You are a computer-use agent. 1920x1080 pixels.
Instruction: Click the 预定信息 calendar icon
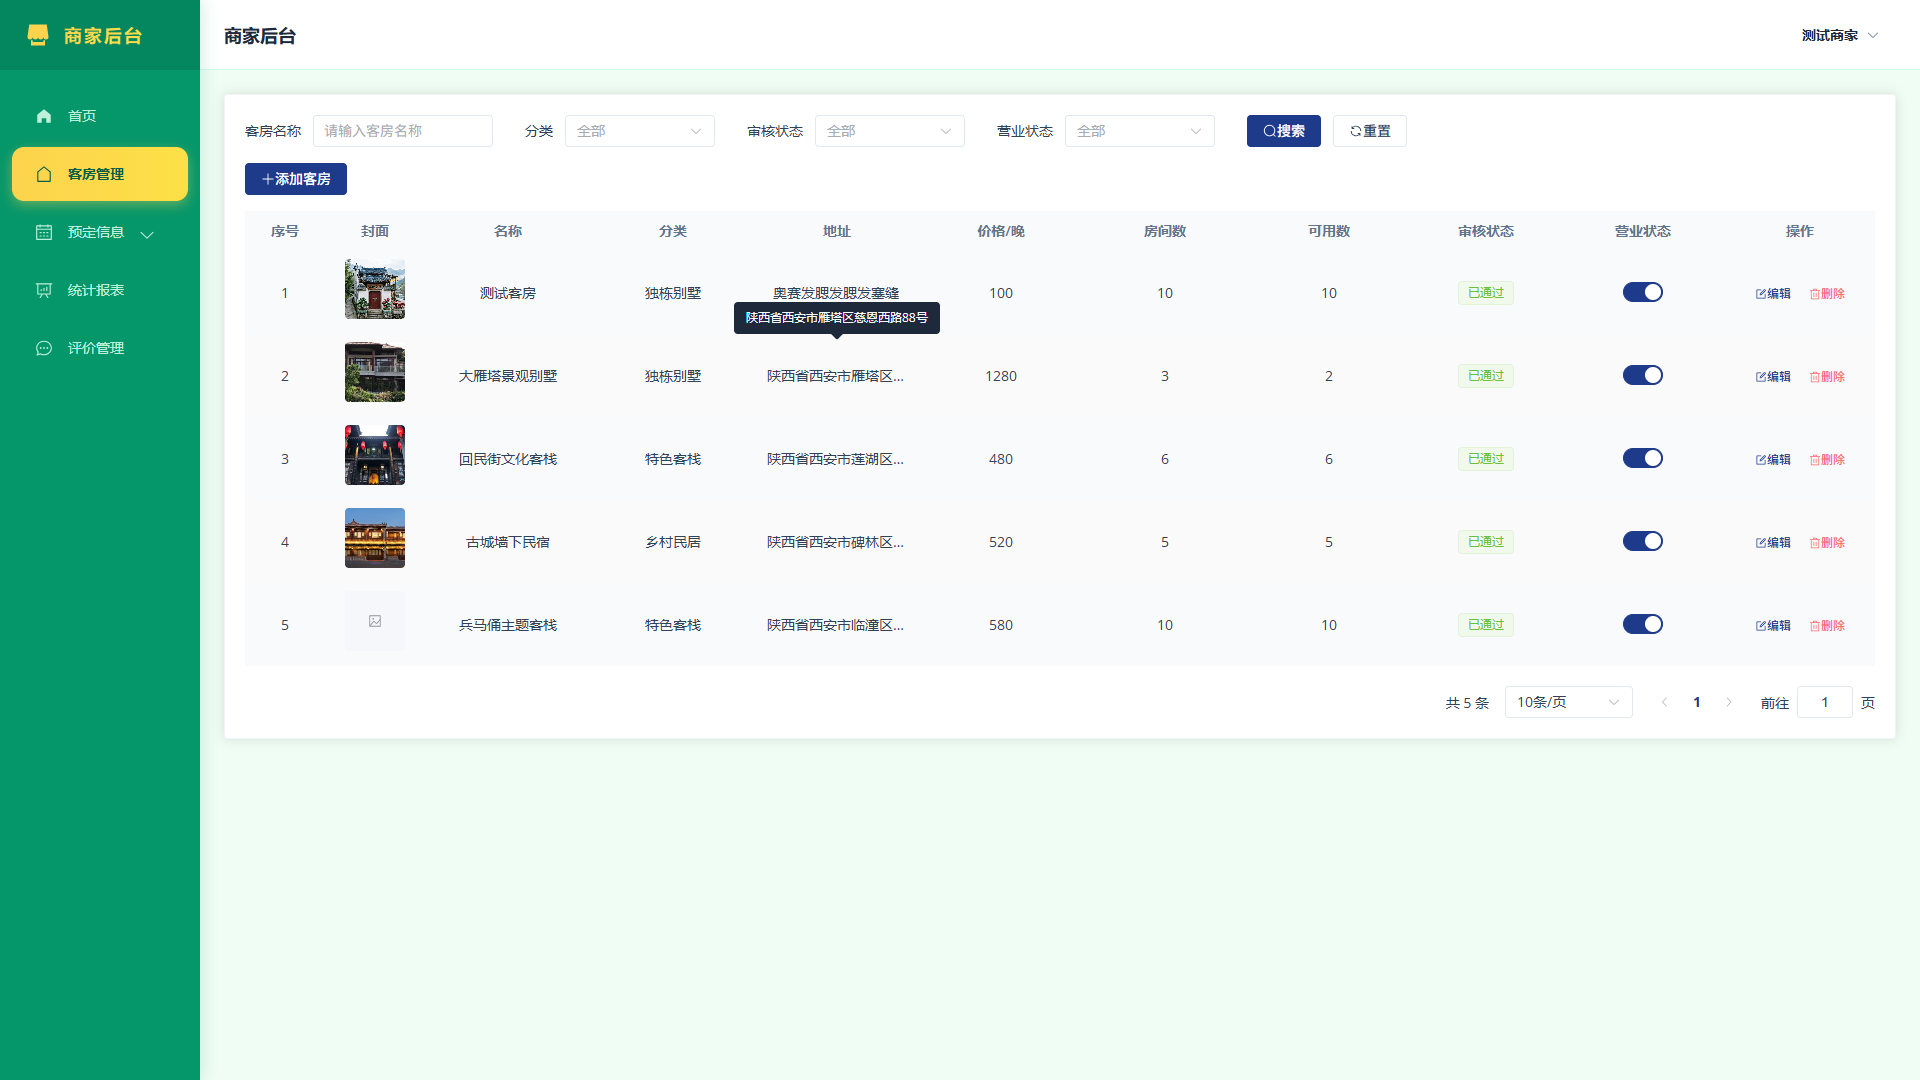point(44,232)
